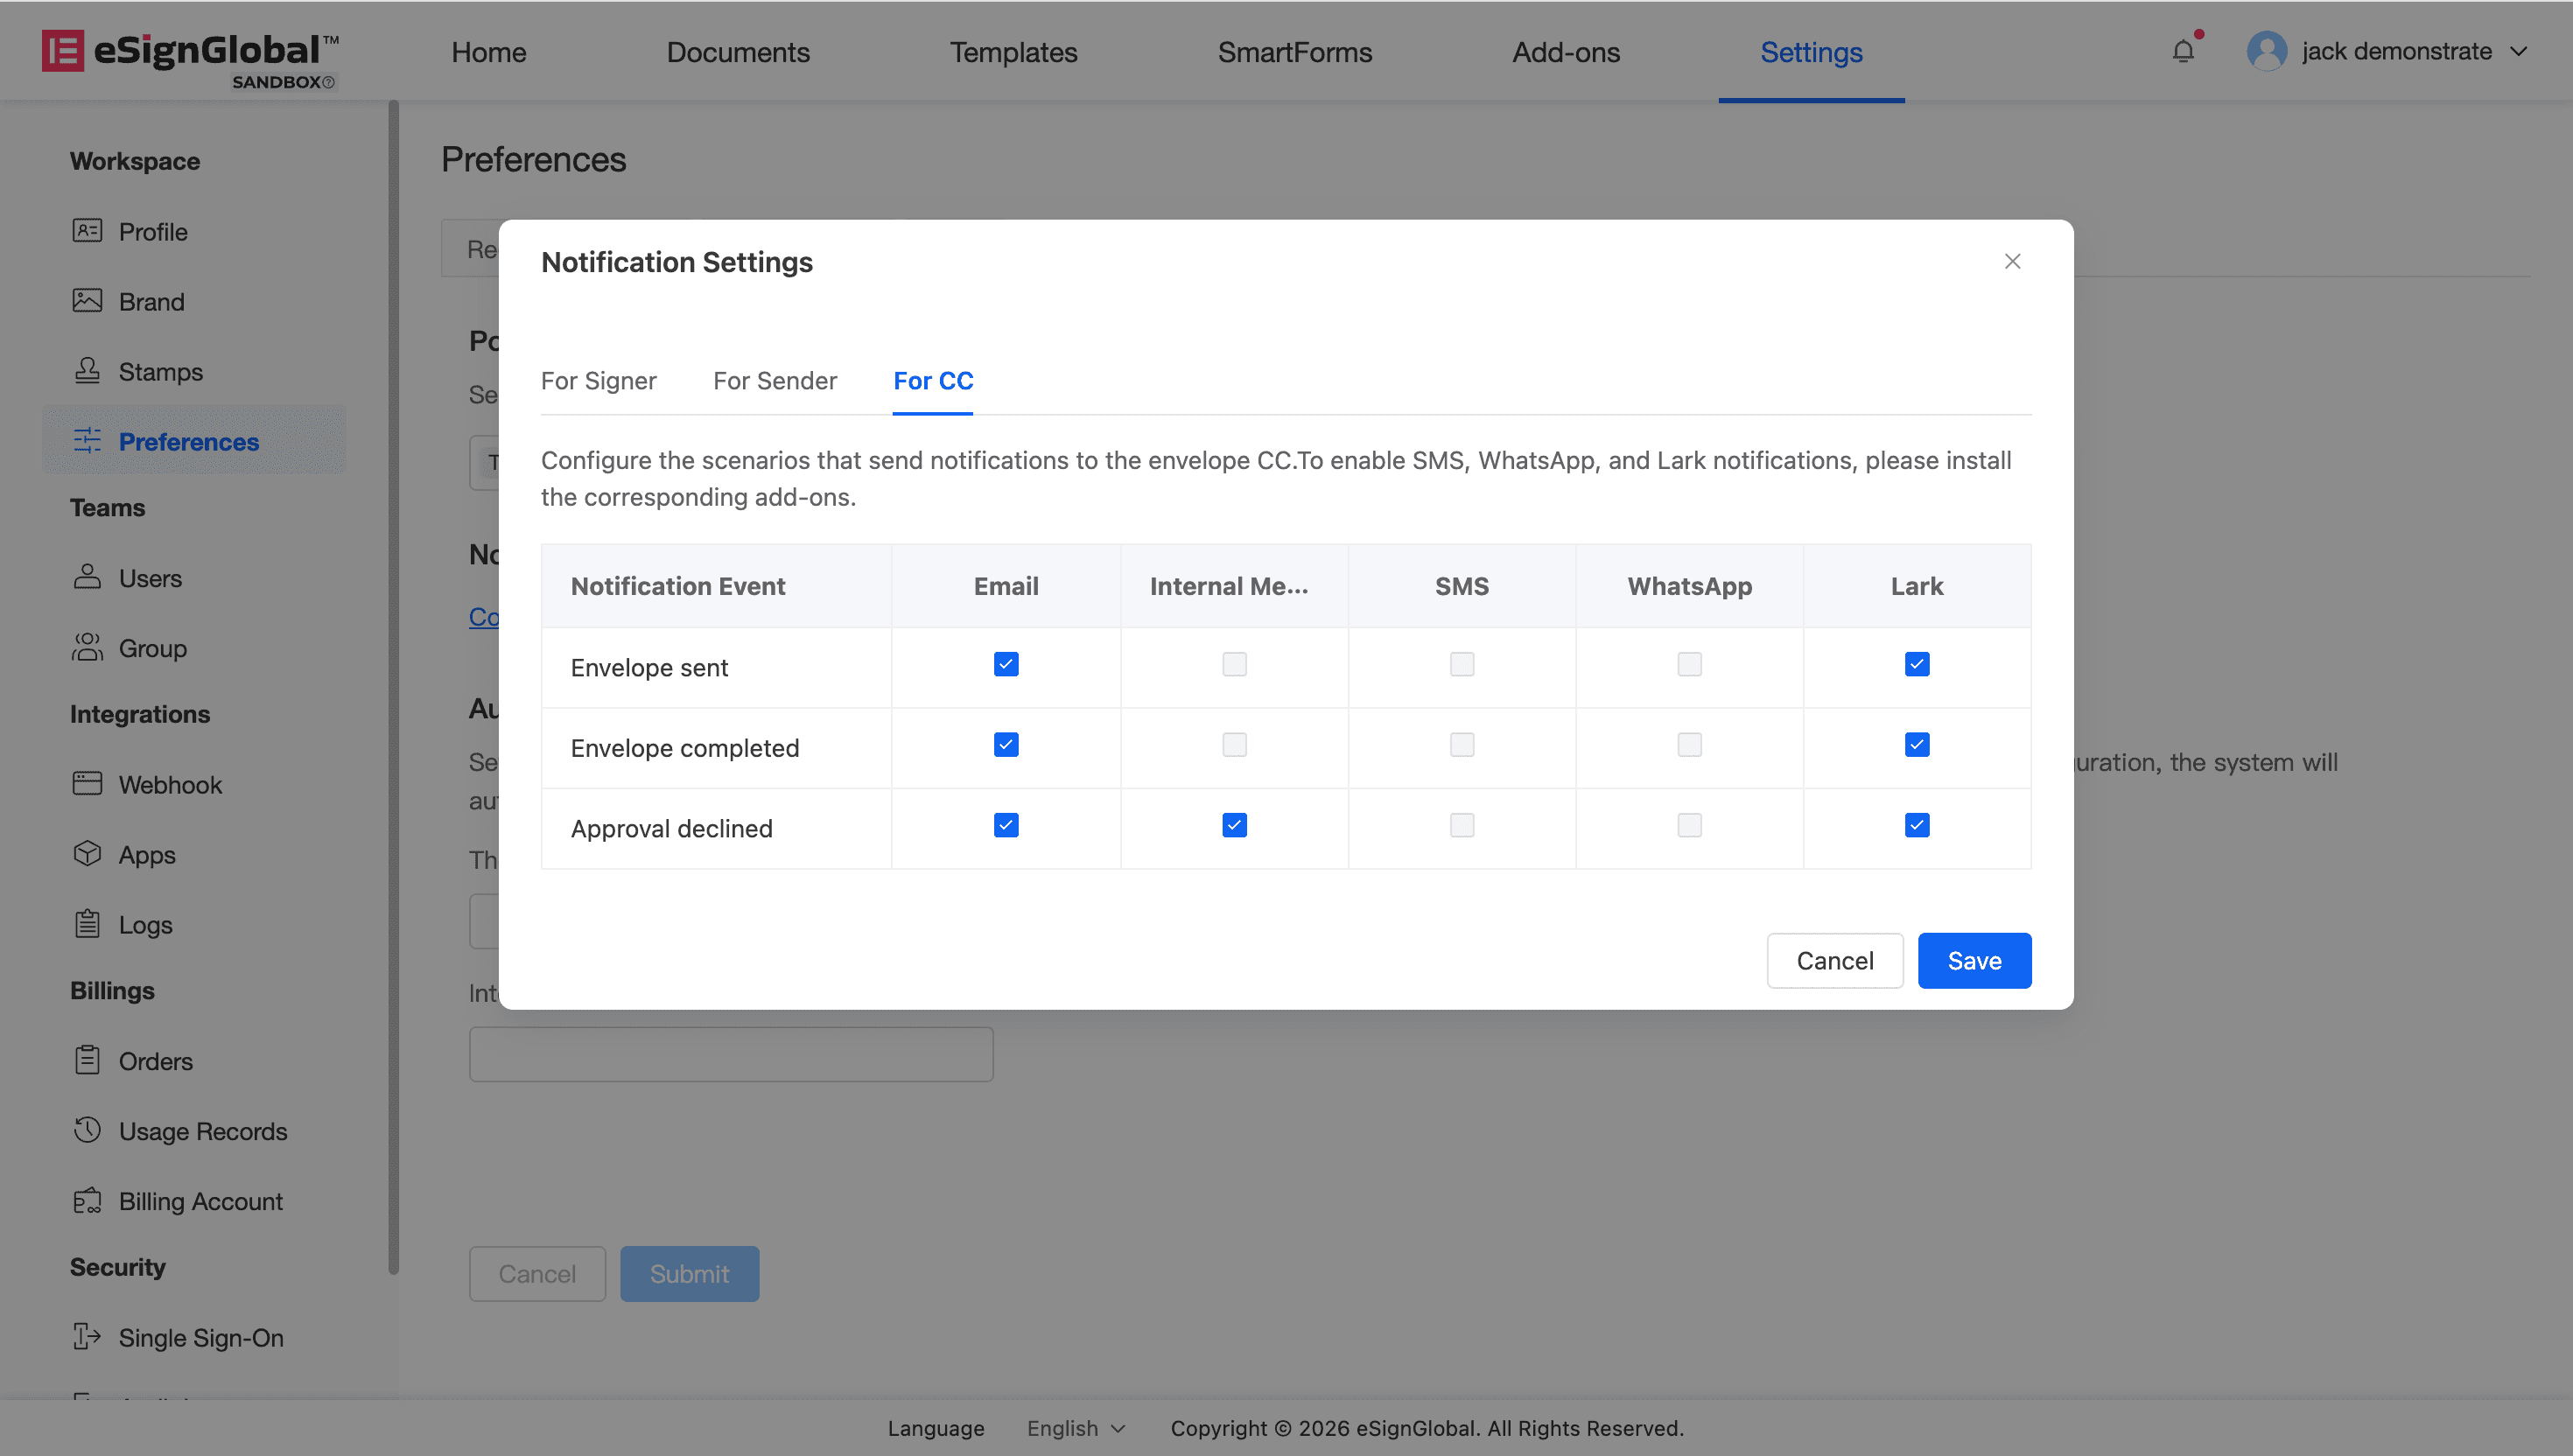
Task: Open the Documents menu item
Action: click(737, 52)
